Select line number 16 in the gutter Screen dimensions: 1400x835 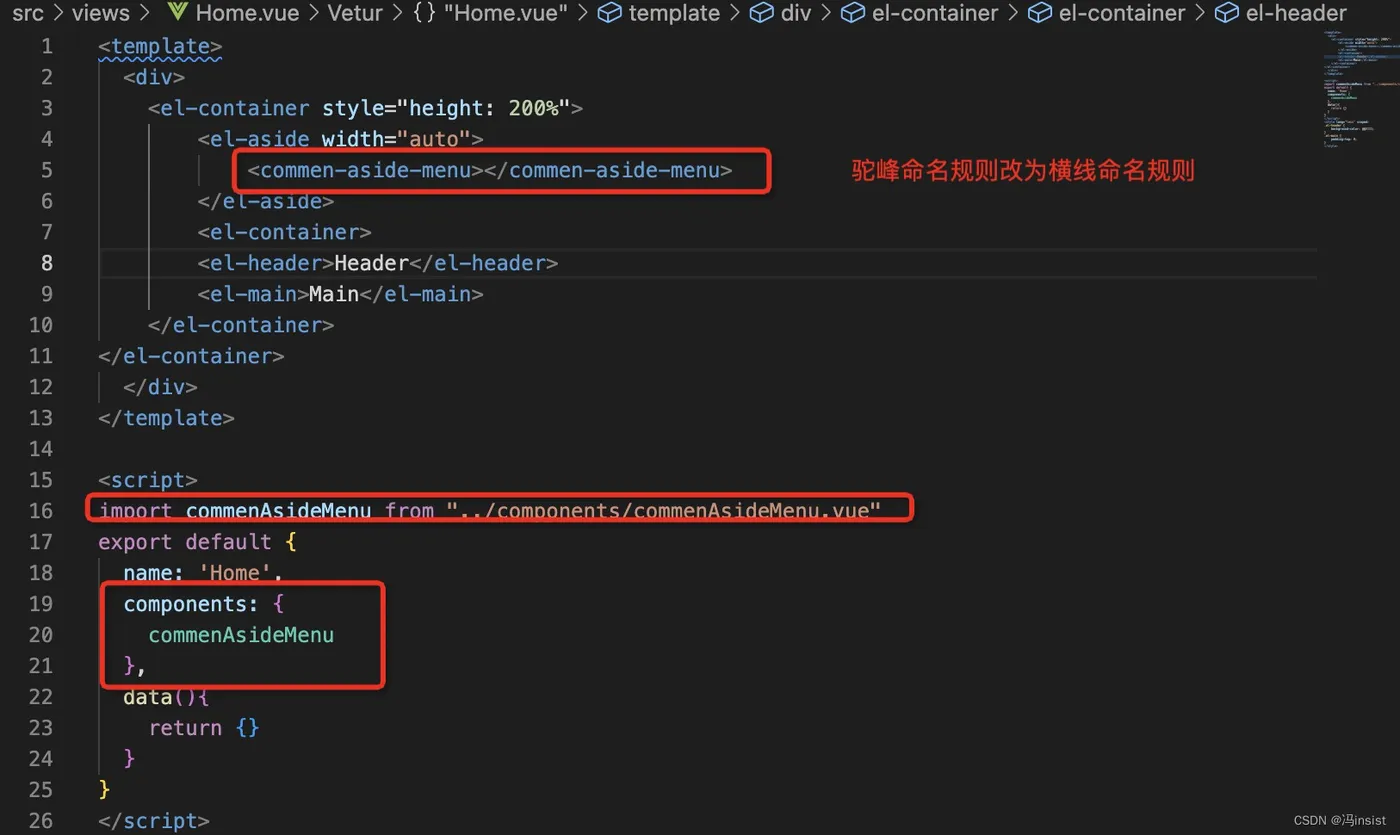[41, 510]
